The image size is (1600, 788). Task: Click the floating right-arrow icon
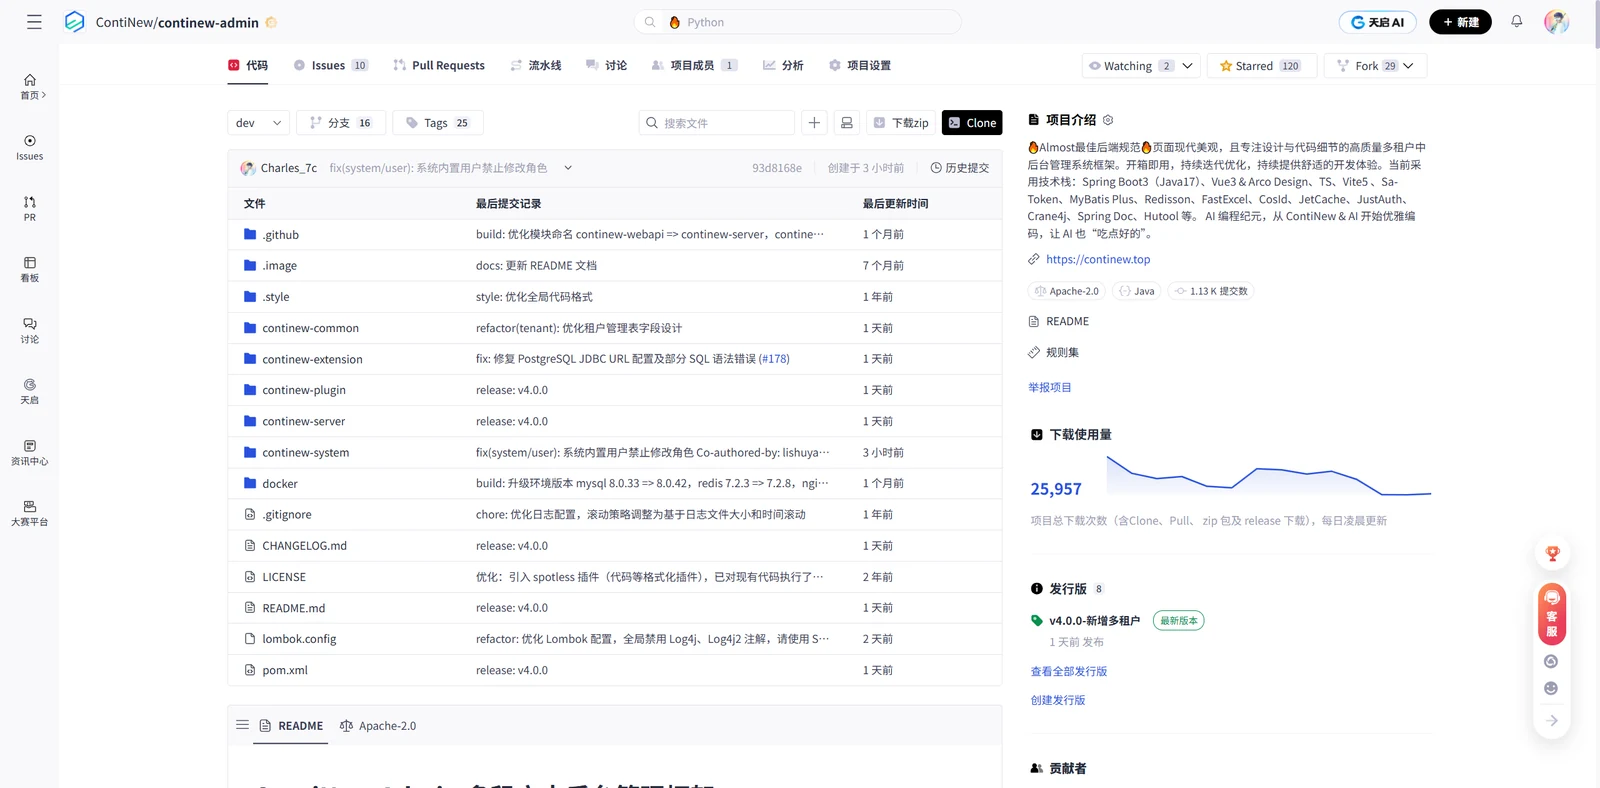pyautogui.click(x=1552, y=720)
